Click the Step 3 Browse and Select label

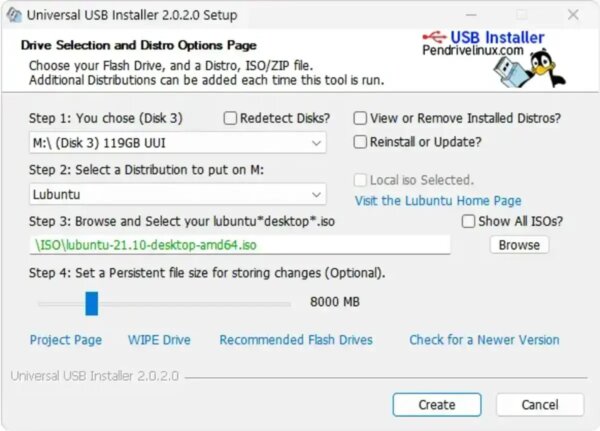tap(182, 221)
